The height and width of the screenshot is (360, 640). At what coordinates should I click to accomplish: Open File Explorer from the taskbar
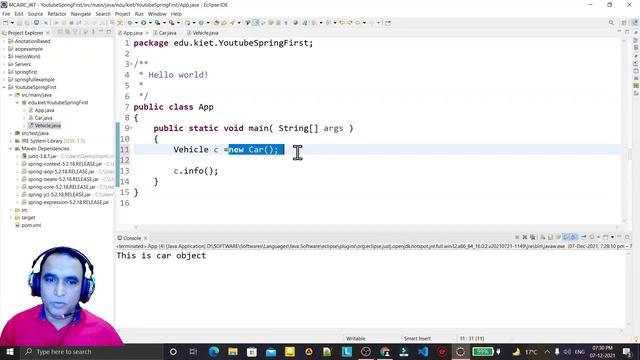pyautogui.click(x=233, y=351)
